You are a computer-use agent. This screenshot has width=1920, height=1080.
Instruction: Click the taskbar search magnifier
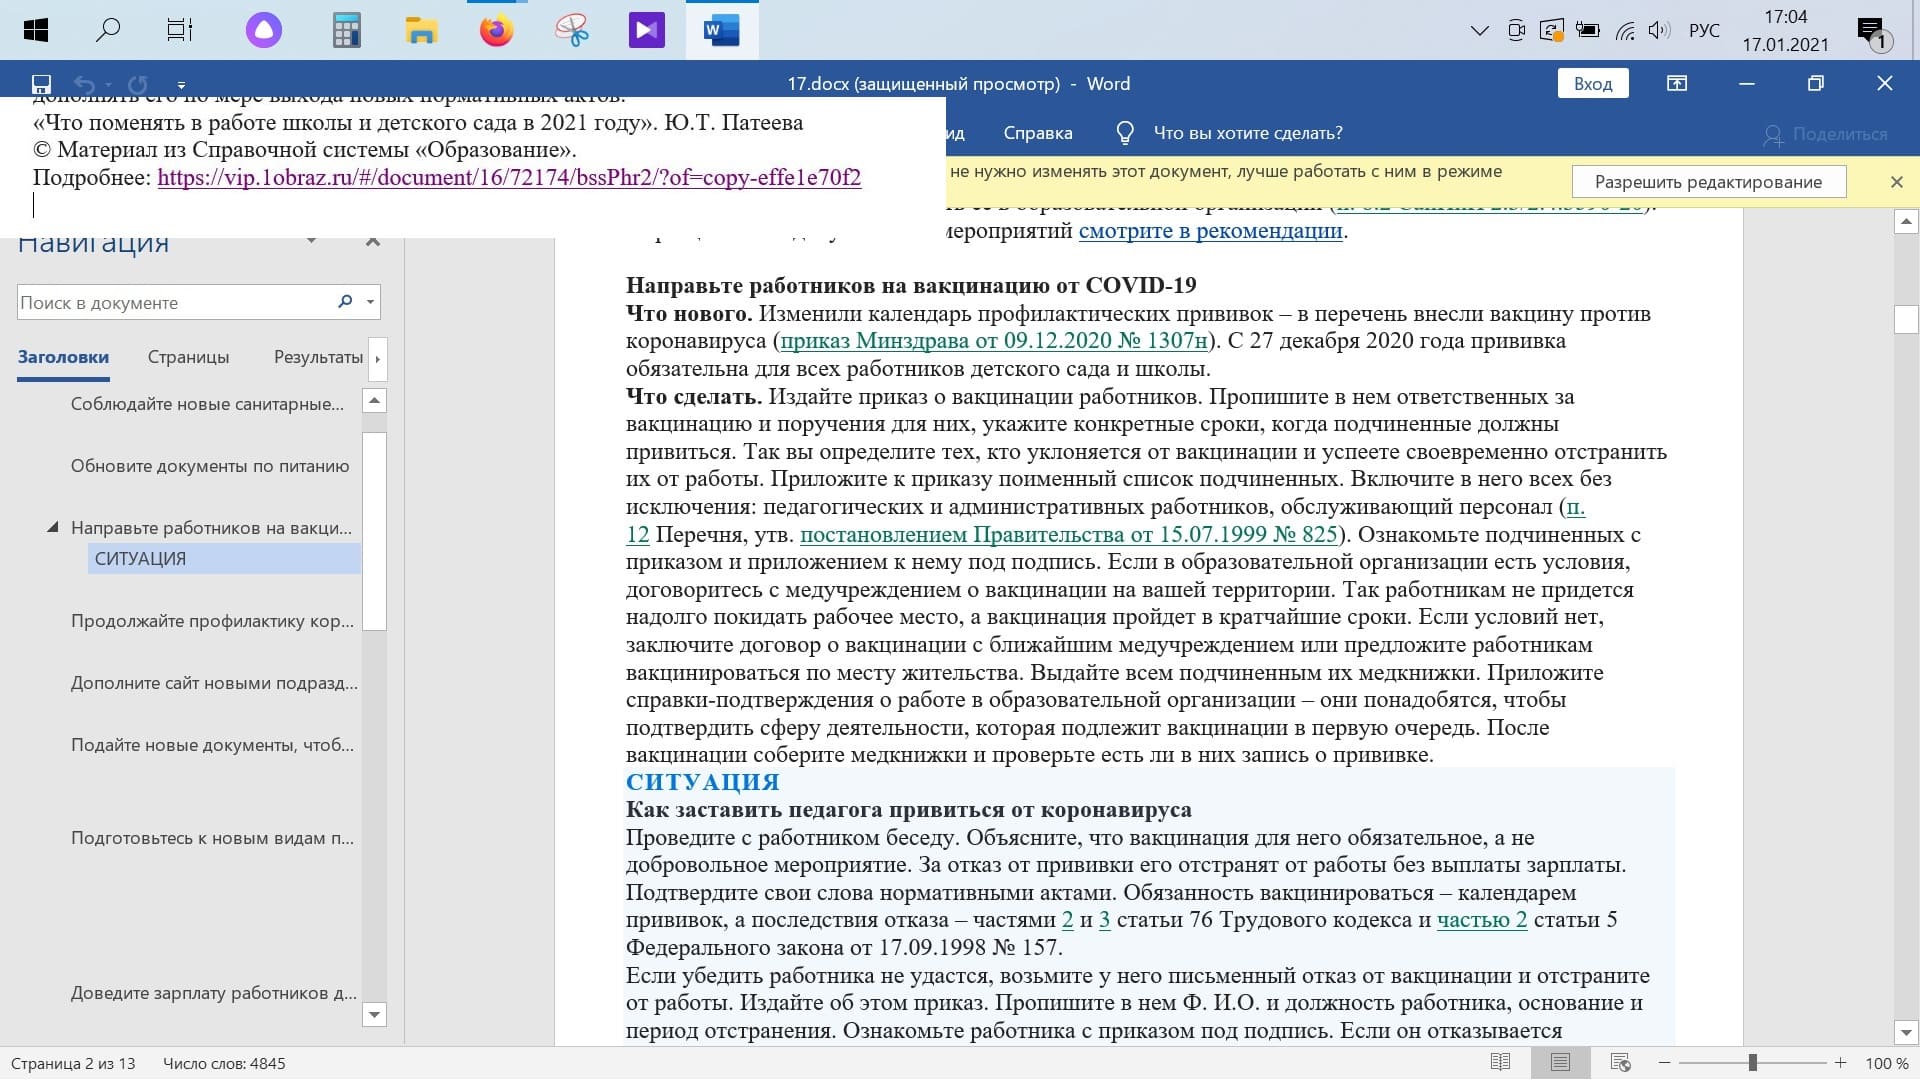pyautogui.click(x=107, y=30)
